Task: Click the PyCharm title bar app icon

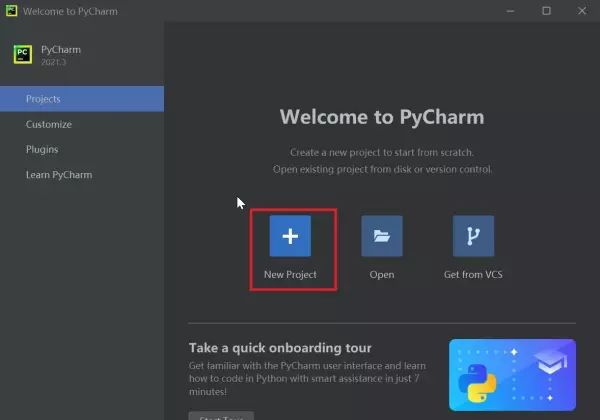Action: coord(11,11)
